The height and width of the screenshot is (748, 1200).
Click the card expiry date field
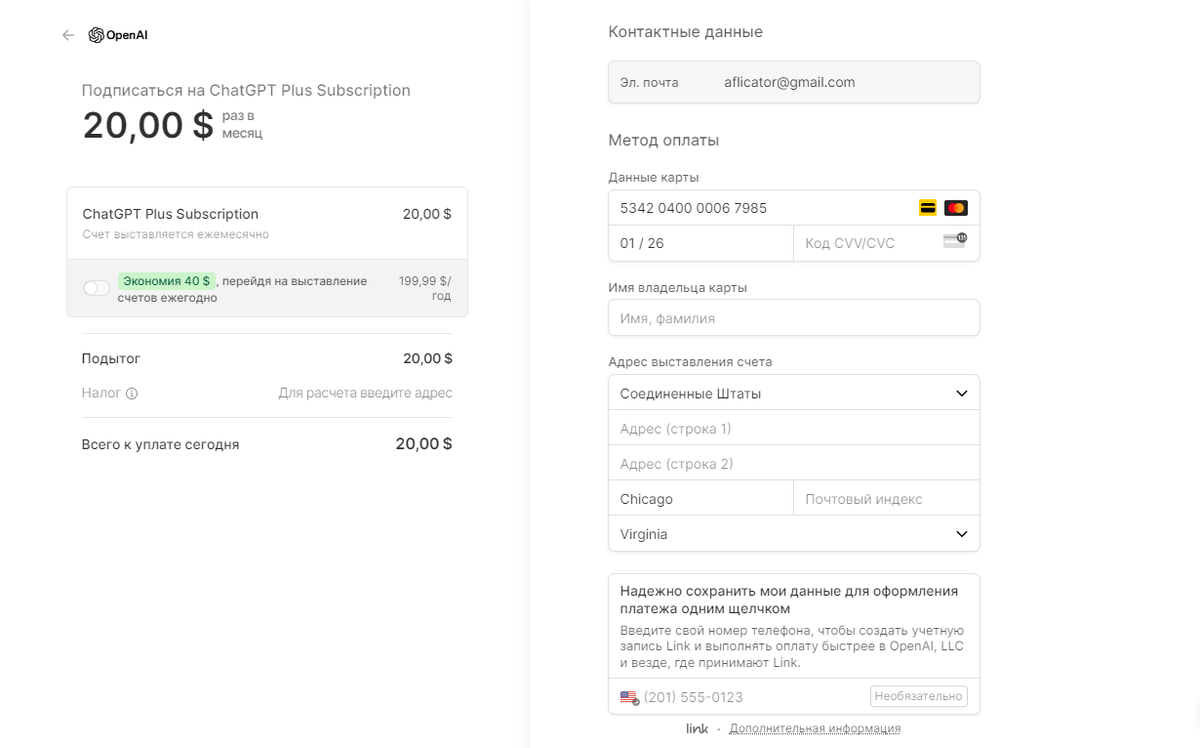[700, 243]
